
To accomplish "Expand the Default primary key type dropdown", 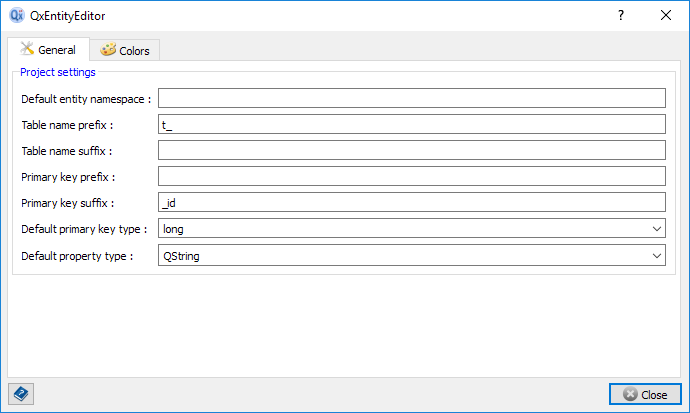I will 412,229.
